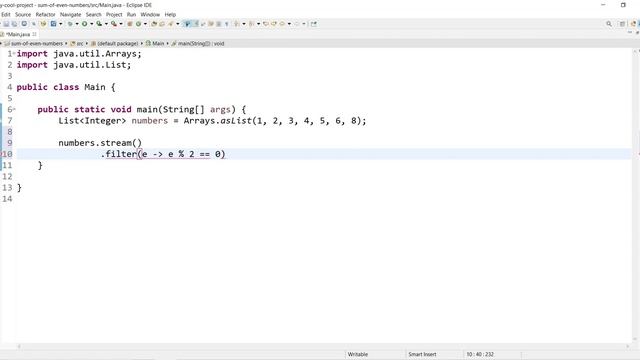Click (default package) in the breadcrumb

point(118,43)
